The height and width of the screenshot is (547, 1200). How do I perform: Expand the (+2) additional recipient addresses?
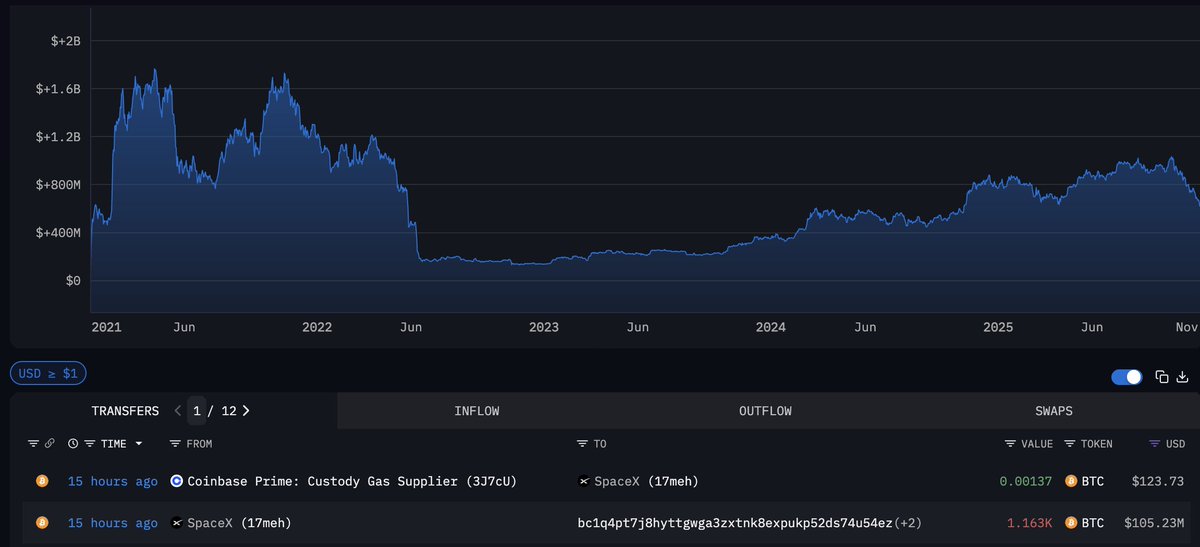coord(909,522)
